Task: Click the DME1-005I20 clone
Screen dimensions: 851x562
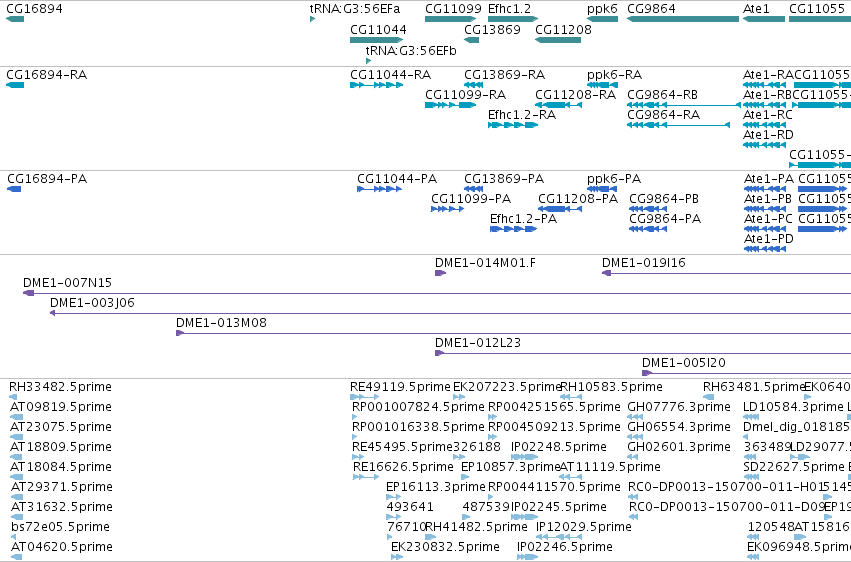Action: (746, 373)
